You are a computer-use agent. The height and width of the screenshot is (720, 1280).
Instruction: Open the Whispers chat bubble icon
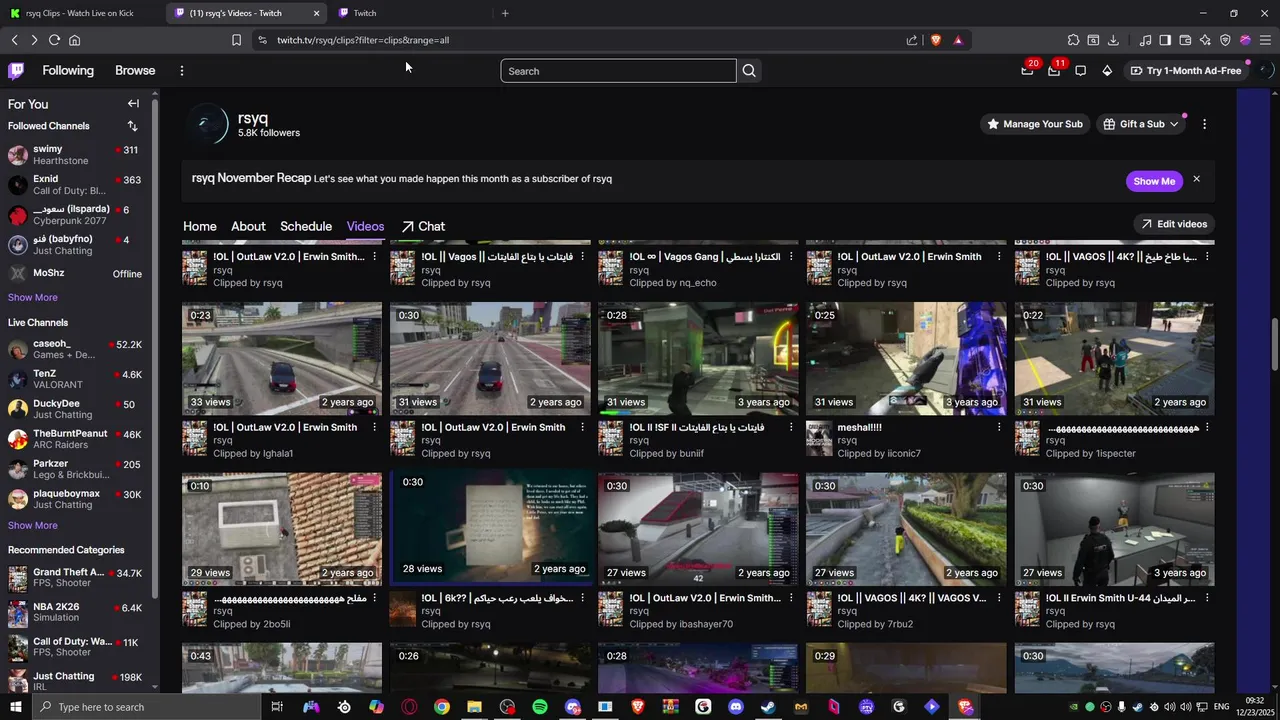(x=1080, y=71)
